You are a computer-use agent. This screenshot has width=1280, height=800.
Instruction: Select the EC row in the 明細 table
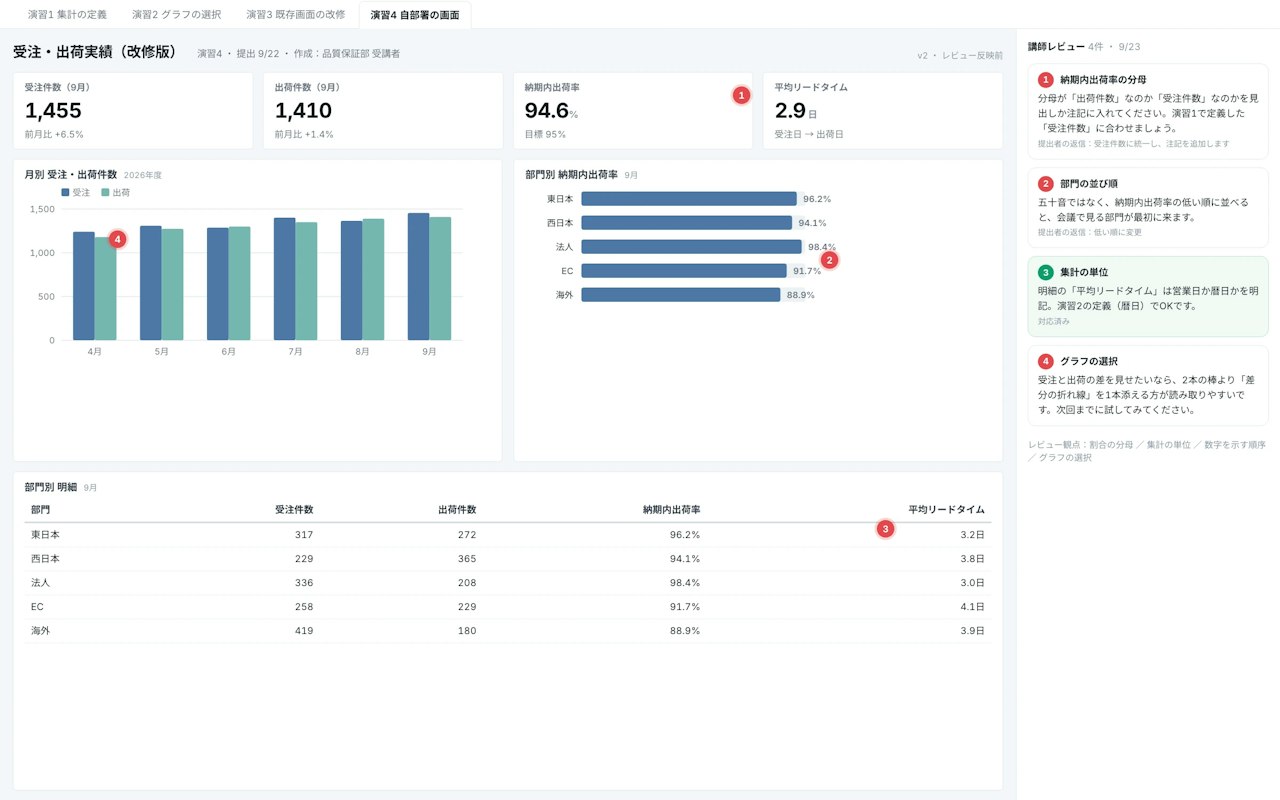508,607
